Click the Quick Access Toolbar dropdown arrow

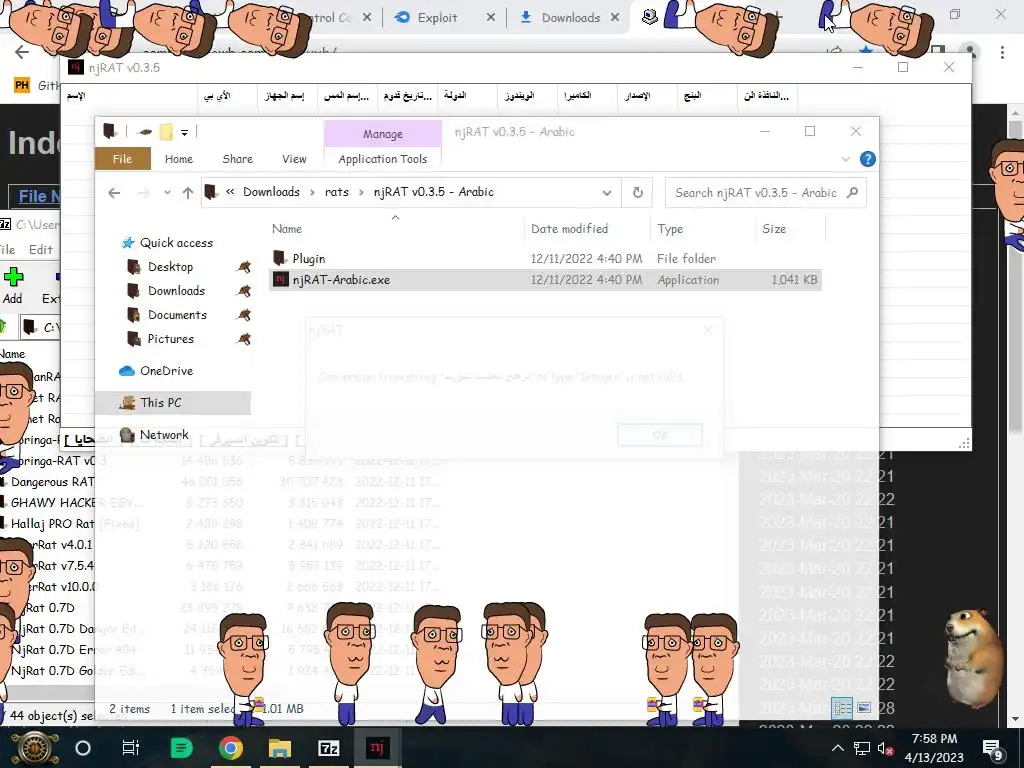pos(185,133)
